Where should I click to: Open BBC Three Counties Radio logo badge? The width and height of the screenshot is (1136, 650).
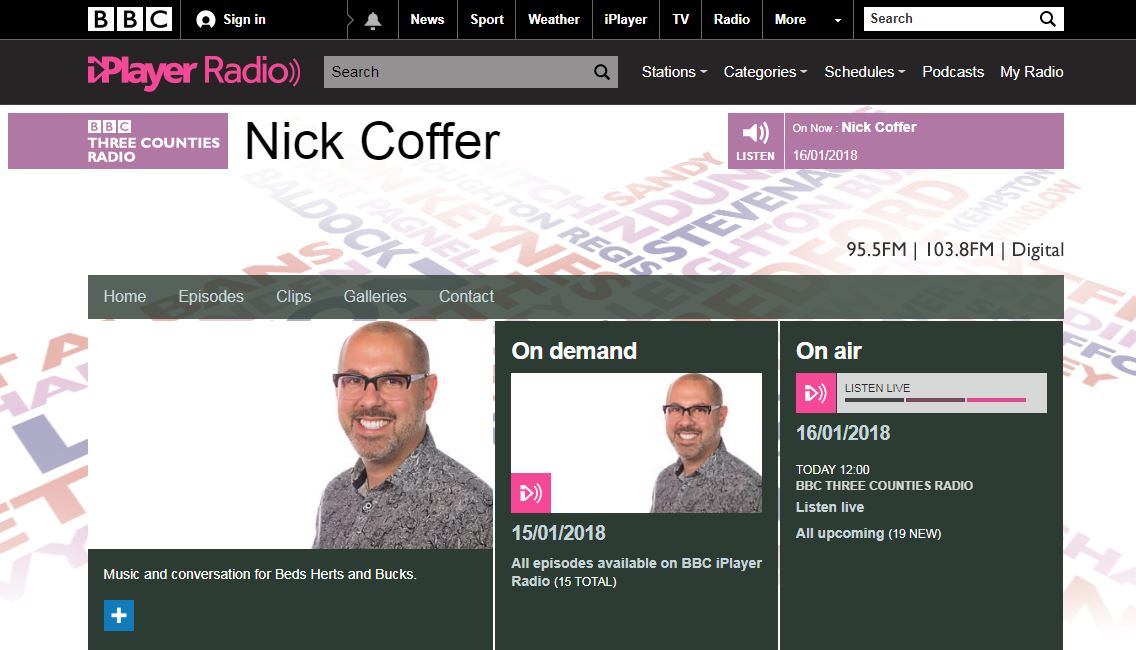click(x=118, y=141)
